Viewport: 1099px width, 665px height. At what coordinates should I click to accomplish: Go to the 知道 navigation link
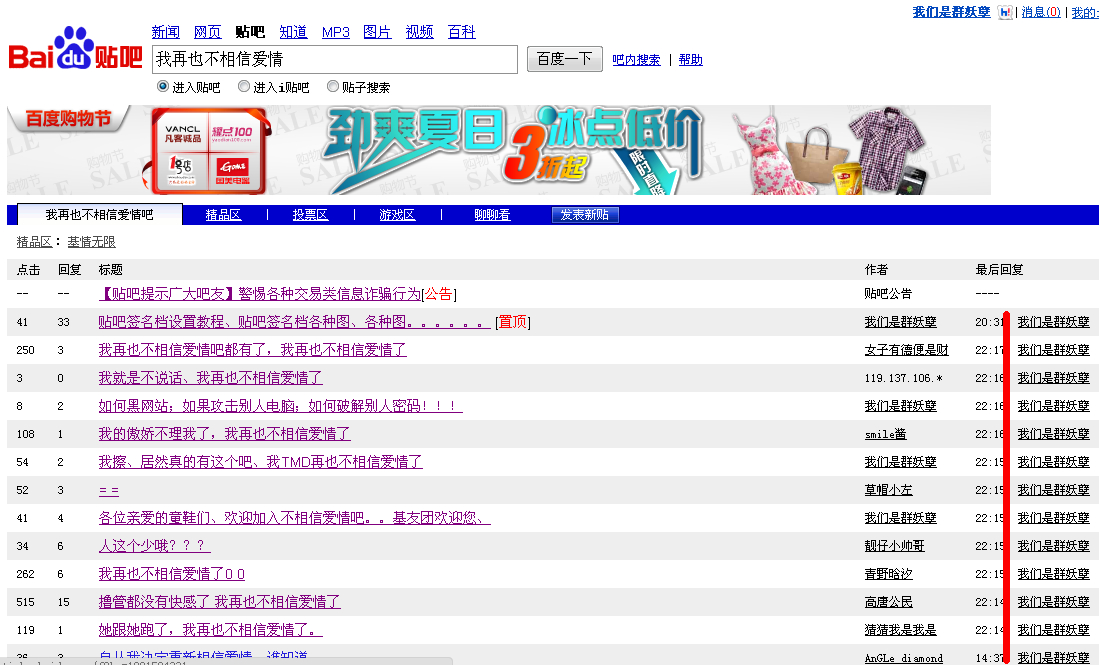point(293,32)
